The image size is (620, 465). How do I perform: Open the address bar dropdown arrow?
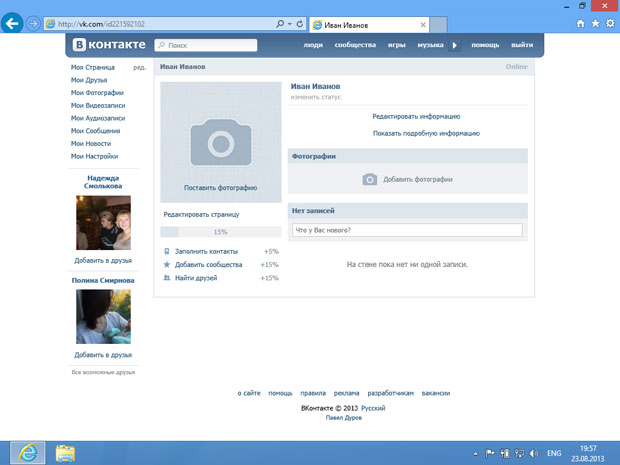coord(289,24)
